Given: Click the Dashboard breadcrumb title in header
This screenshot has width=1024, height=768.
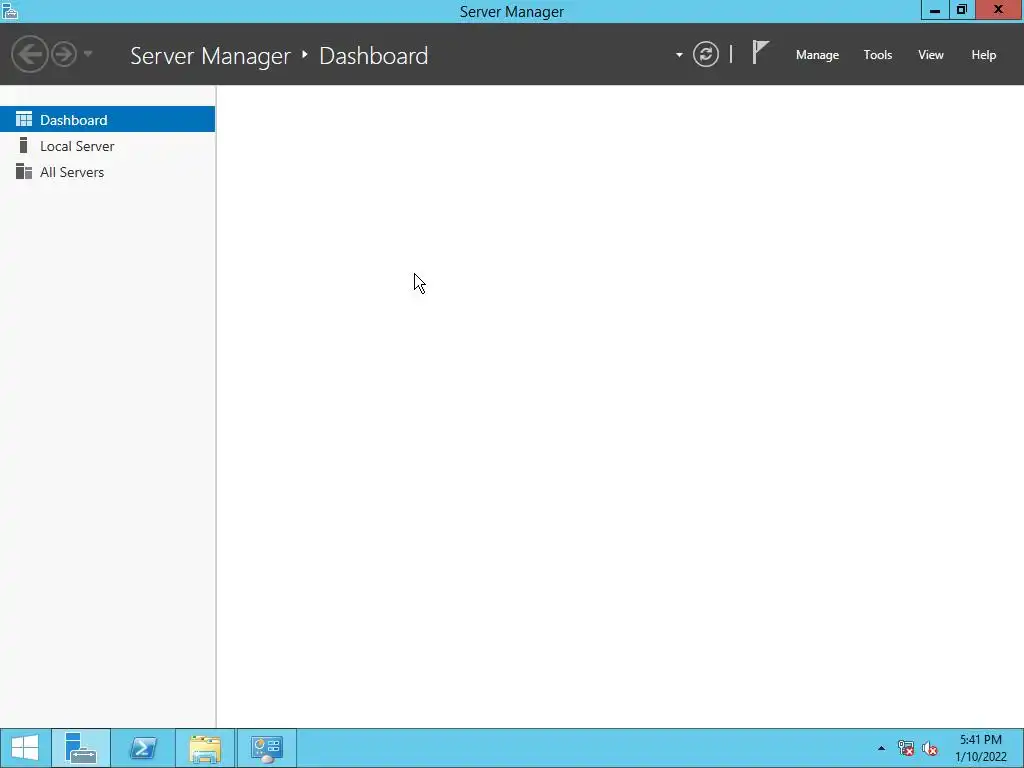Looking at the screenshot, I should [x=374, y=56].
